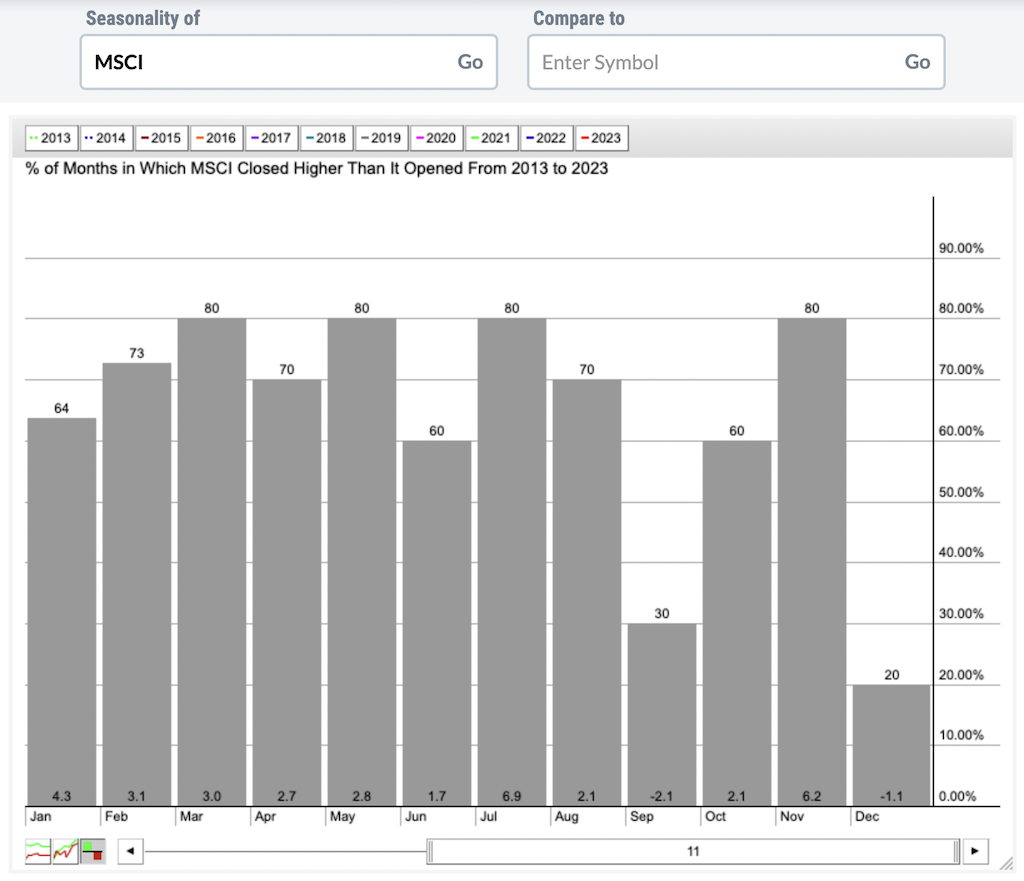Click the 'Compare to' label

pos(579,18)
